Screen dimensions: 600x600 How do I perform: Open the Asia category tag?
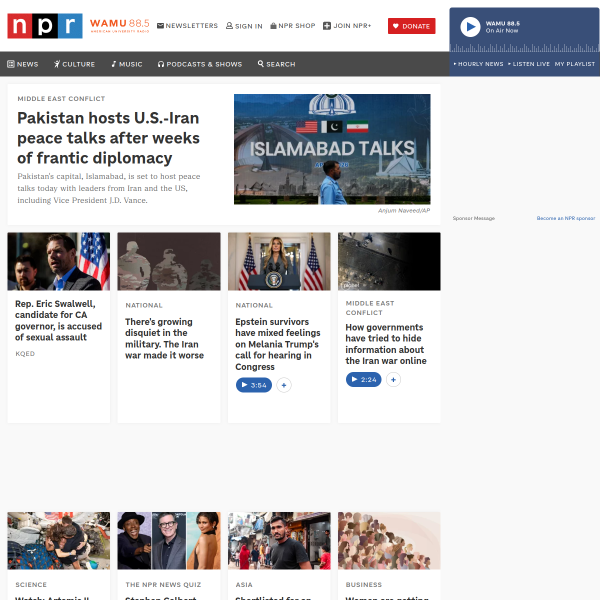(x=244, y=585)
